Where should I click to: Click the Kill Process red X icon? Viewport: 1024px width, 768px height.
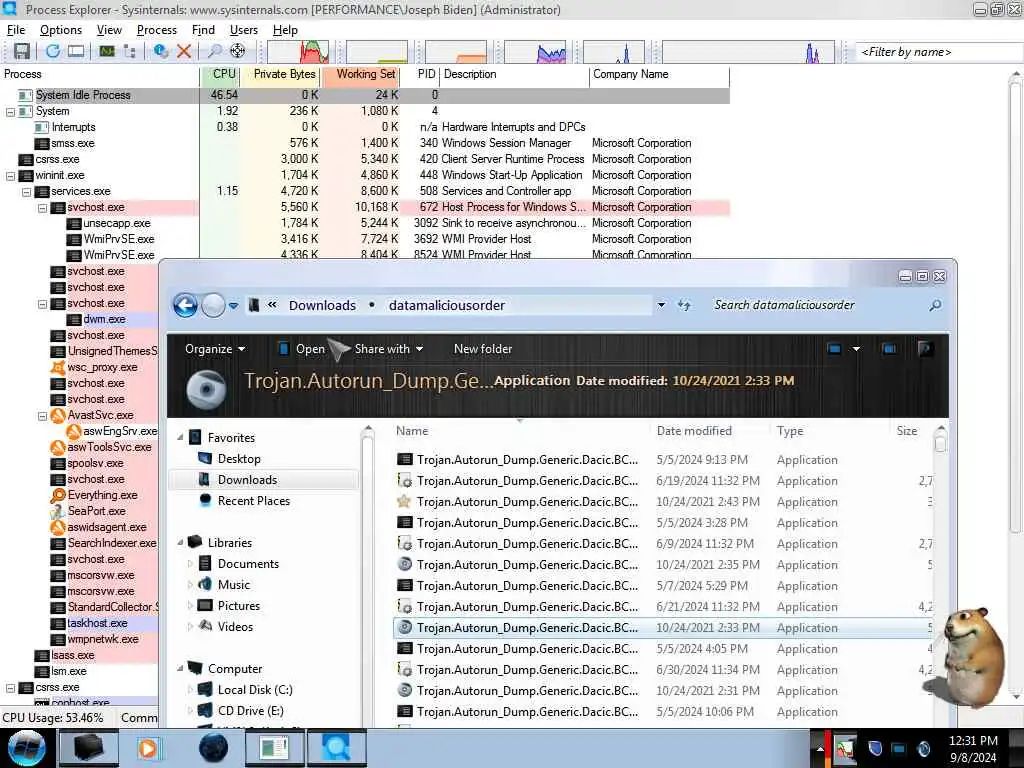coord(184,51)
